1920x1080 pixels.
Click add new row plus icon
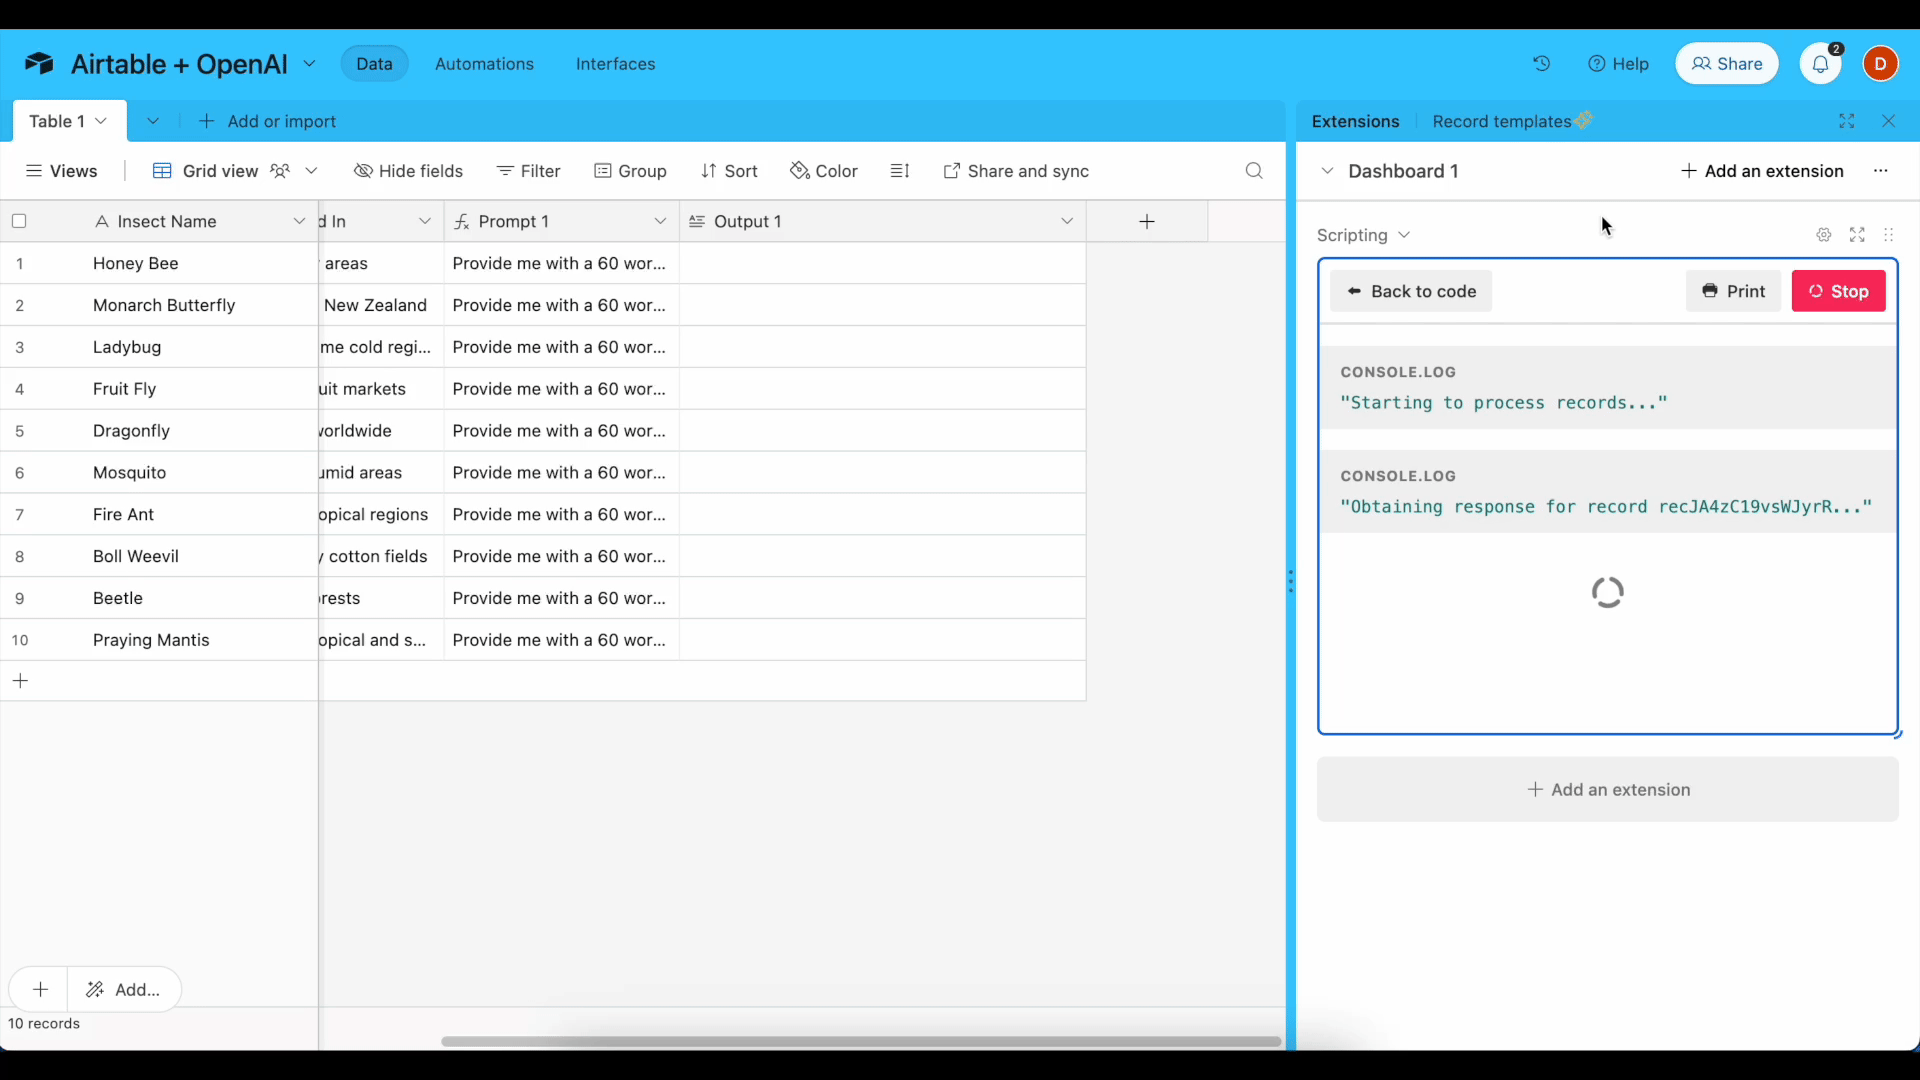[20, 681]
